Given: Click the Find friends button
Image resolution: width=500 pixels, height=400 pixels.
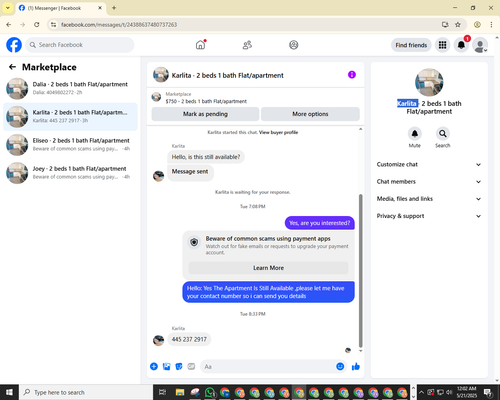Looking at the screenshot, I should (x=411, y=45).
